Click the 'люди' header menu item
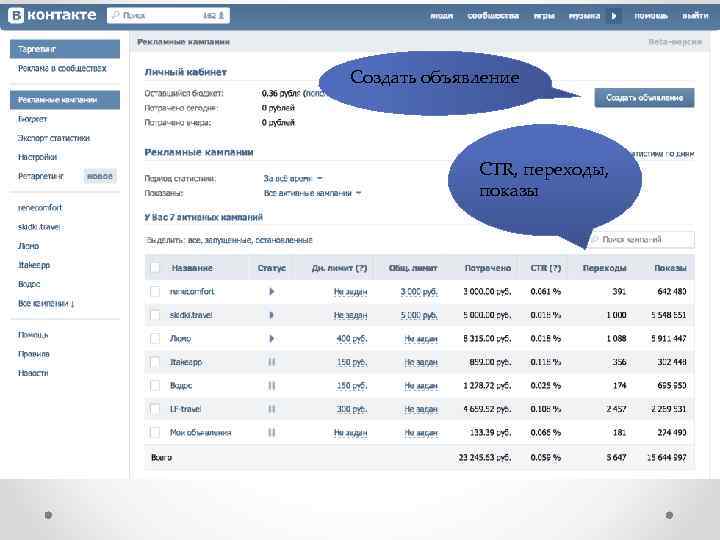Screen dimensions: 720x540 (x=441, y=16)
